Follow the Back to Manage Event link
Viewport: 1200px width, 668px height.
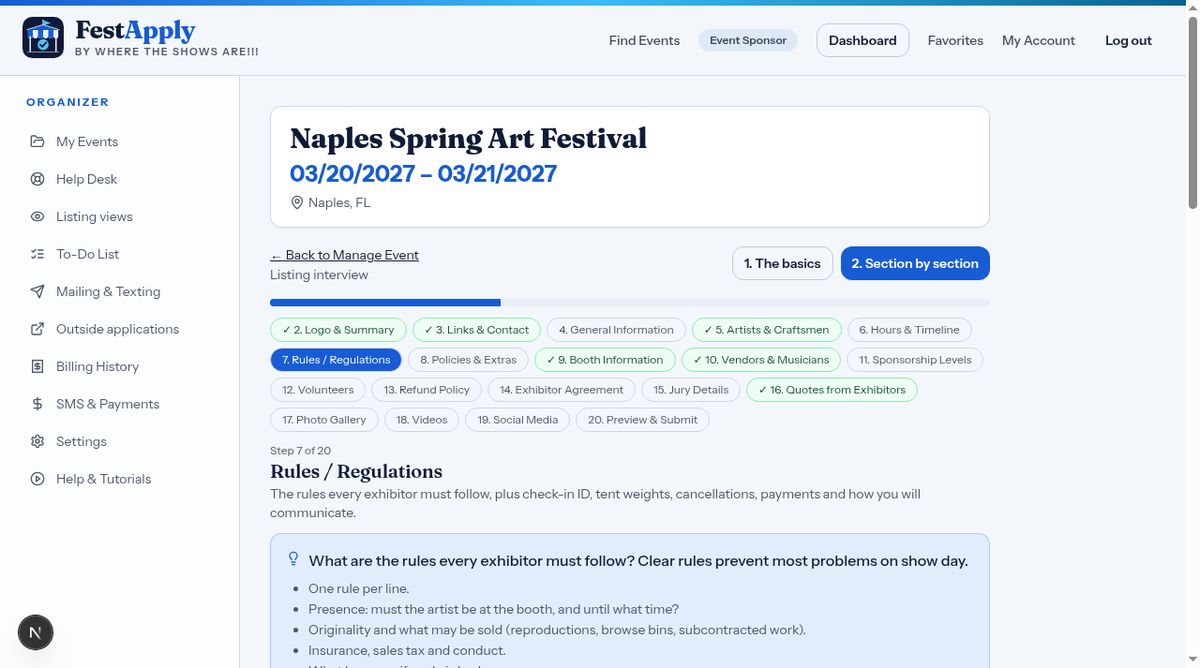(x=344, y=255)
